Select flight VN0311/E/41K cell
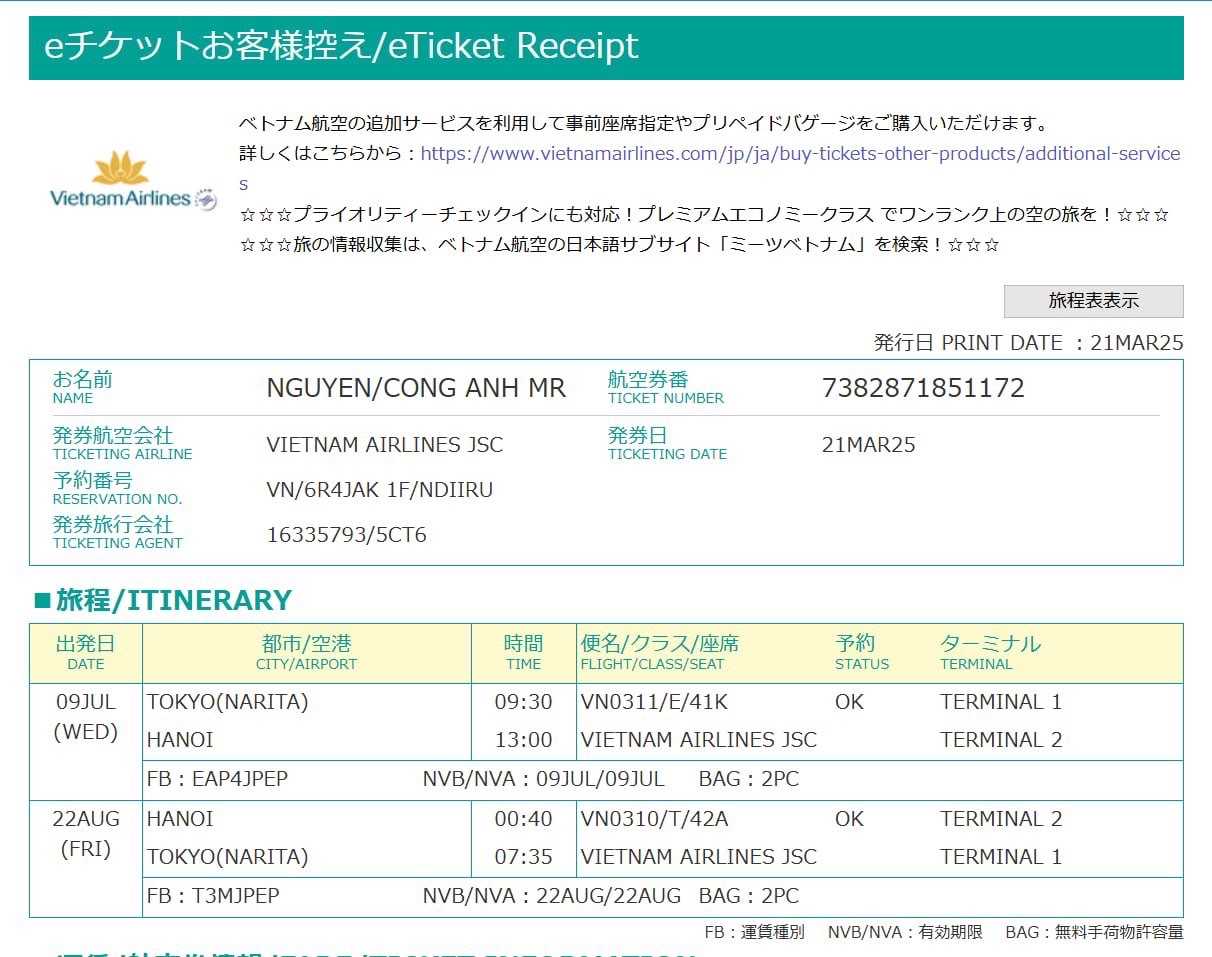The height and width of the screenshot is (957, 1212). pyautogui.click(x=654, y=702)
